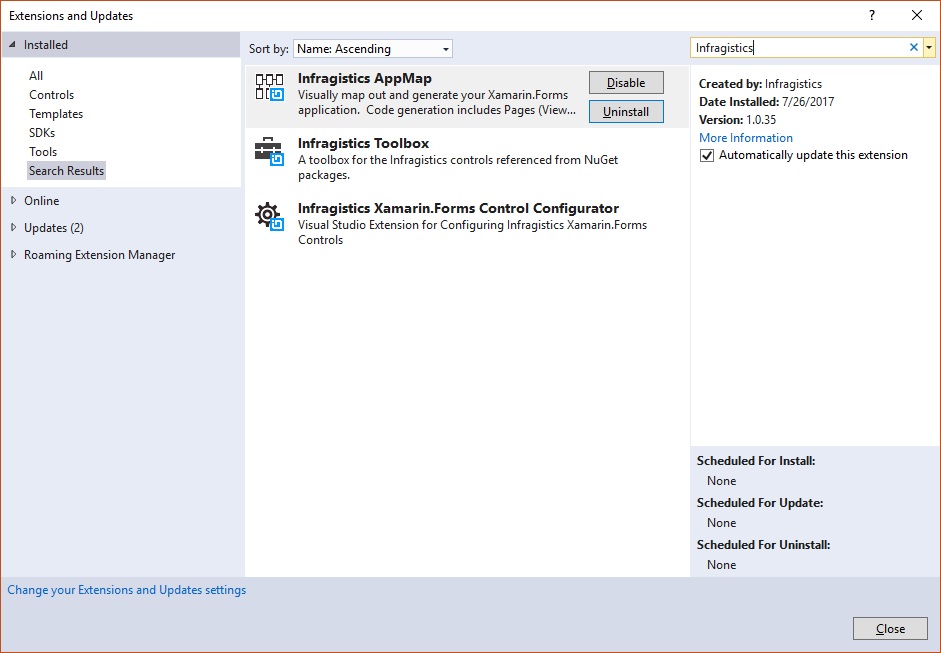Viewport: 941px width, 653px height.
Task: Open the More Information link
Action: (745, 138)
